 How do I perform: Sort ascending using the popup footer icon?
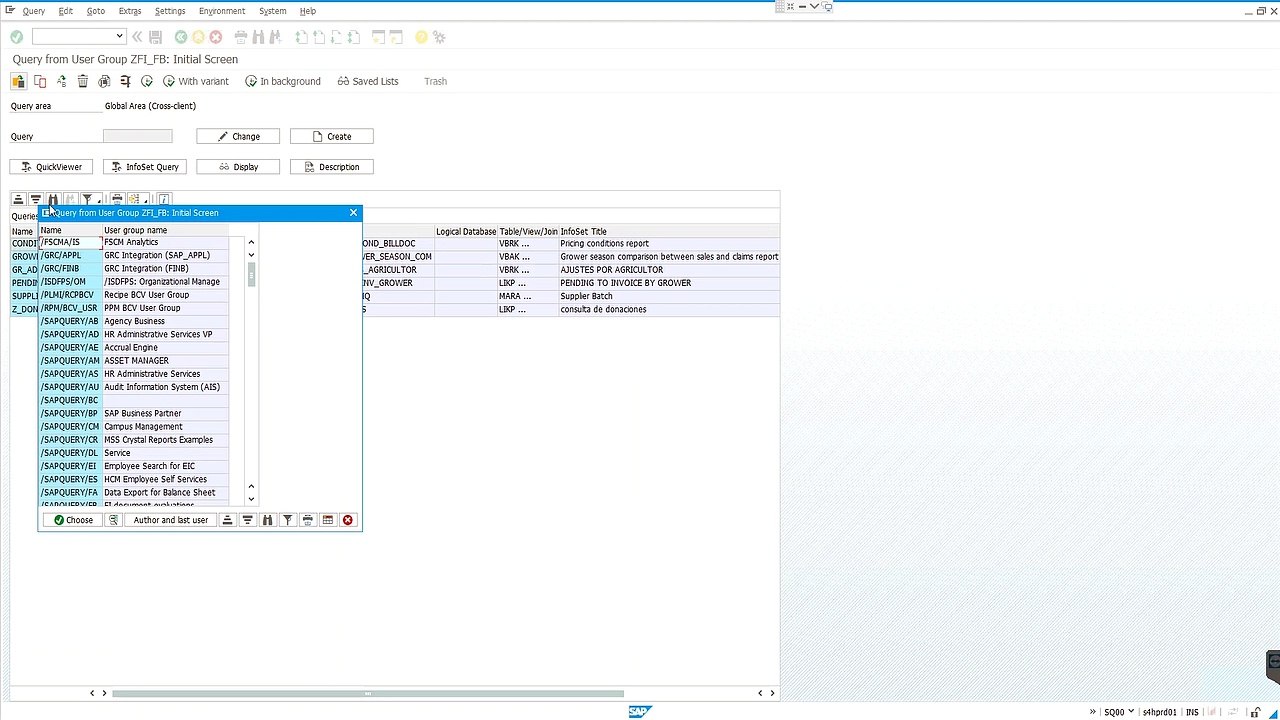[x=228, y=520]
